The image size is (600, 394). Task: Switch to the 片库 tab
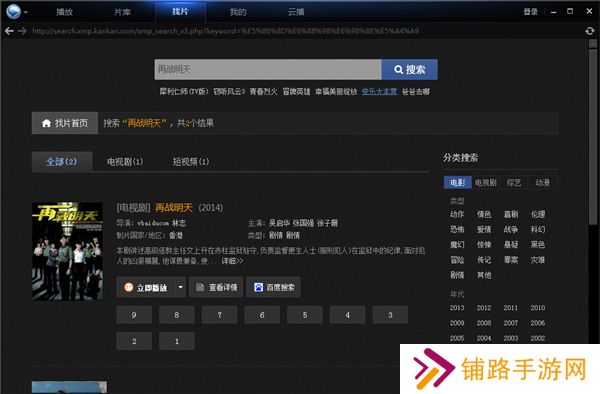point(122,12)
